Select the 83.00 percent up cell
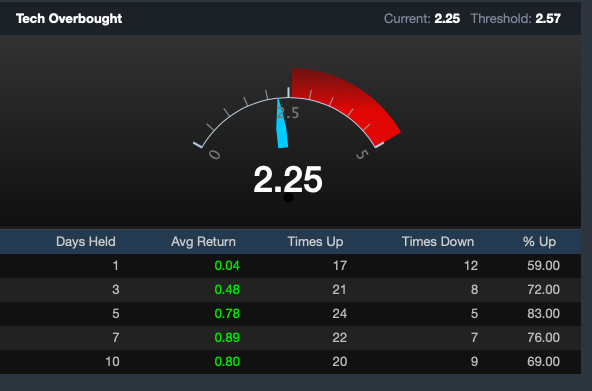The image size is (592, 391). tap(543, 314)
